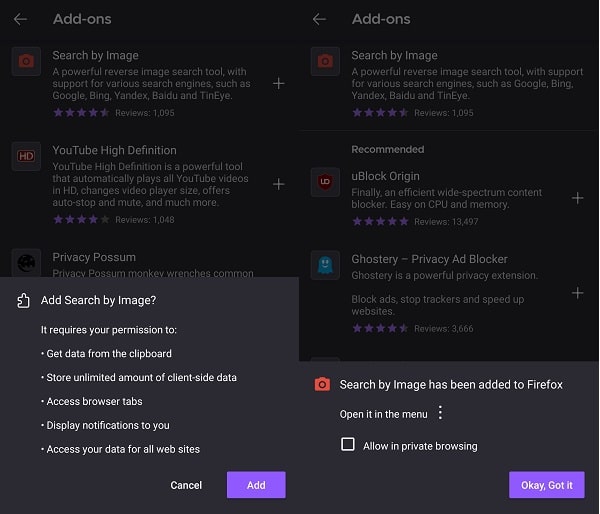Click the Search by Image camera icon in the confirmation dialog
The image size is (600, 514).
pos(322,384)
